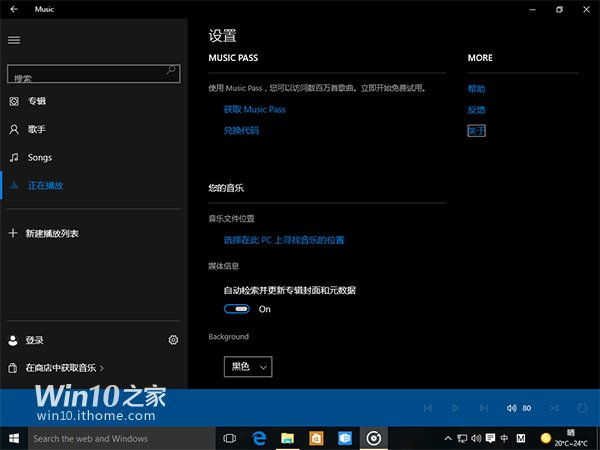
Task: Click the back arrow in title bar
Action: 14,9
